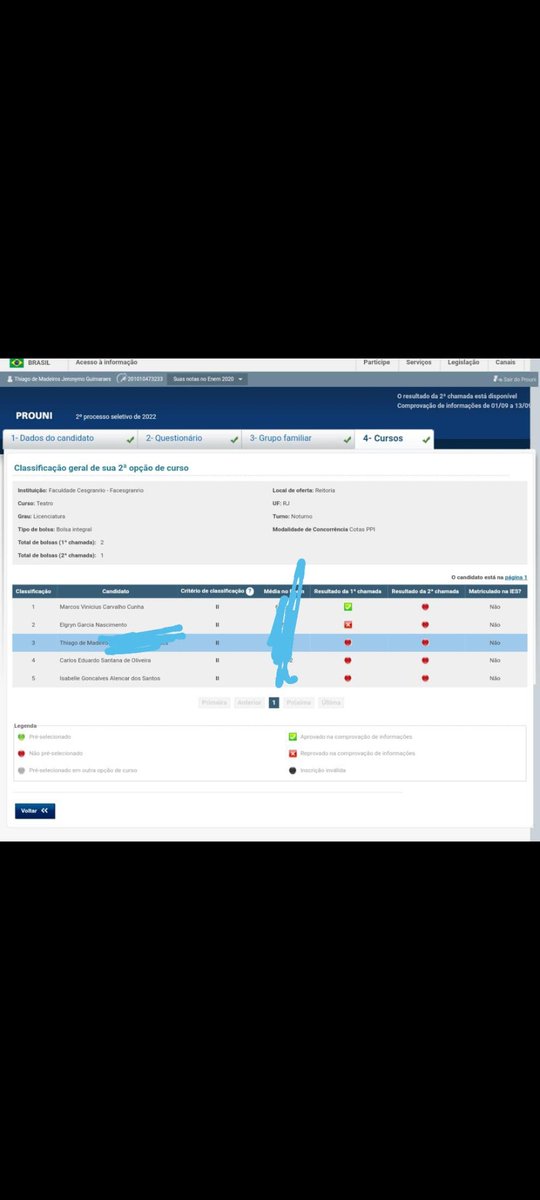Select candidate Isabelle Goncalves Alencar dos Santos
The height and width of the screenshot is (1200, 540).
pyautogui.click(x=108, y=678)
